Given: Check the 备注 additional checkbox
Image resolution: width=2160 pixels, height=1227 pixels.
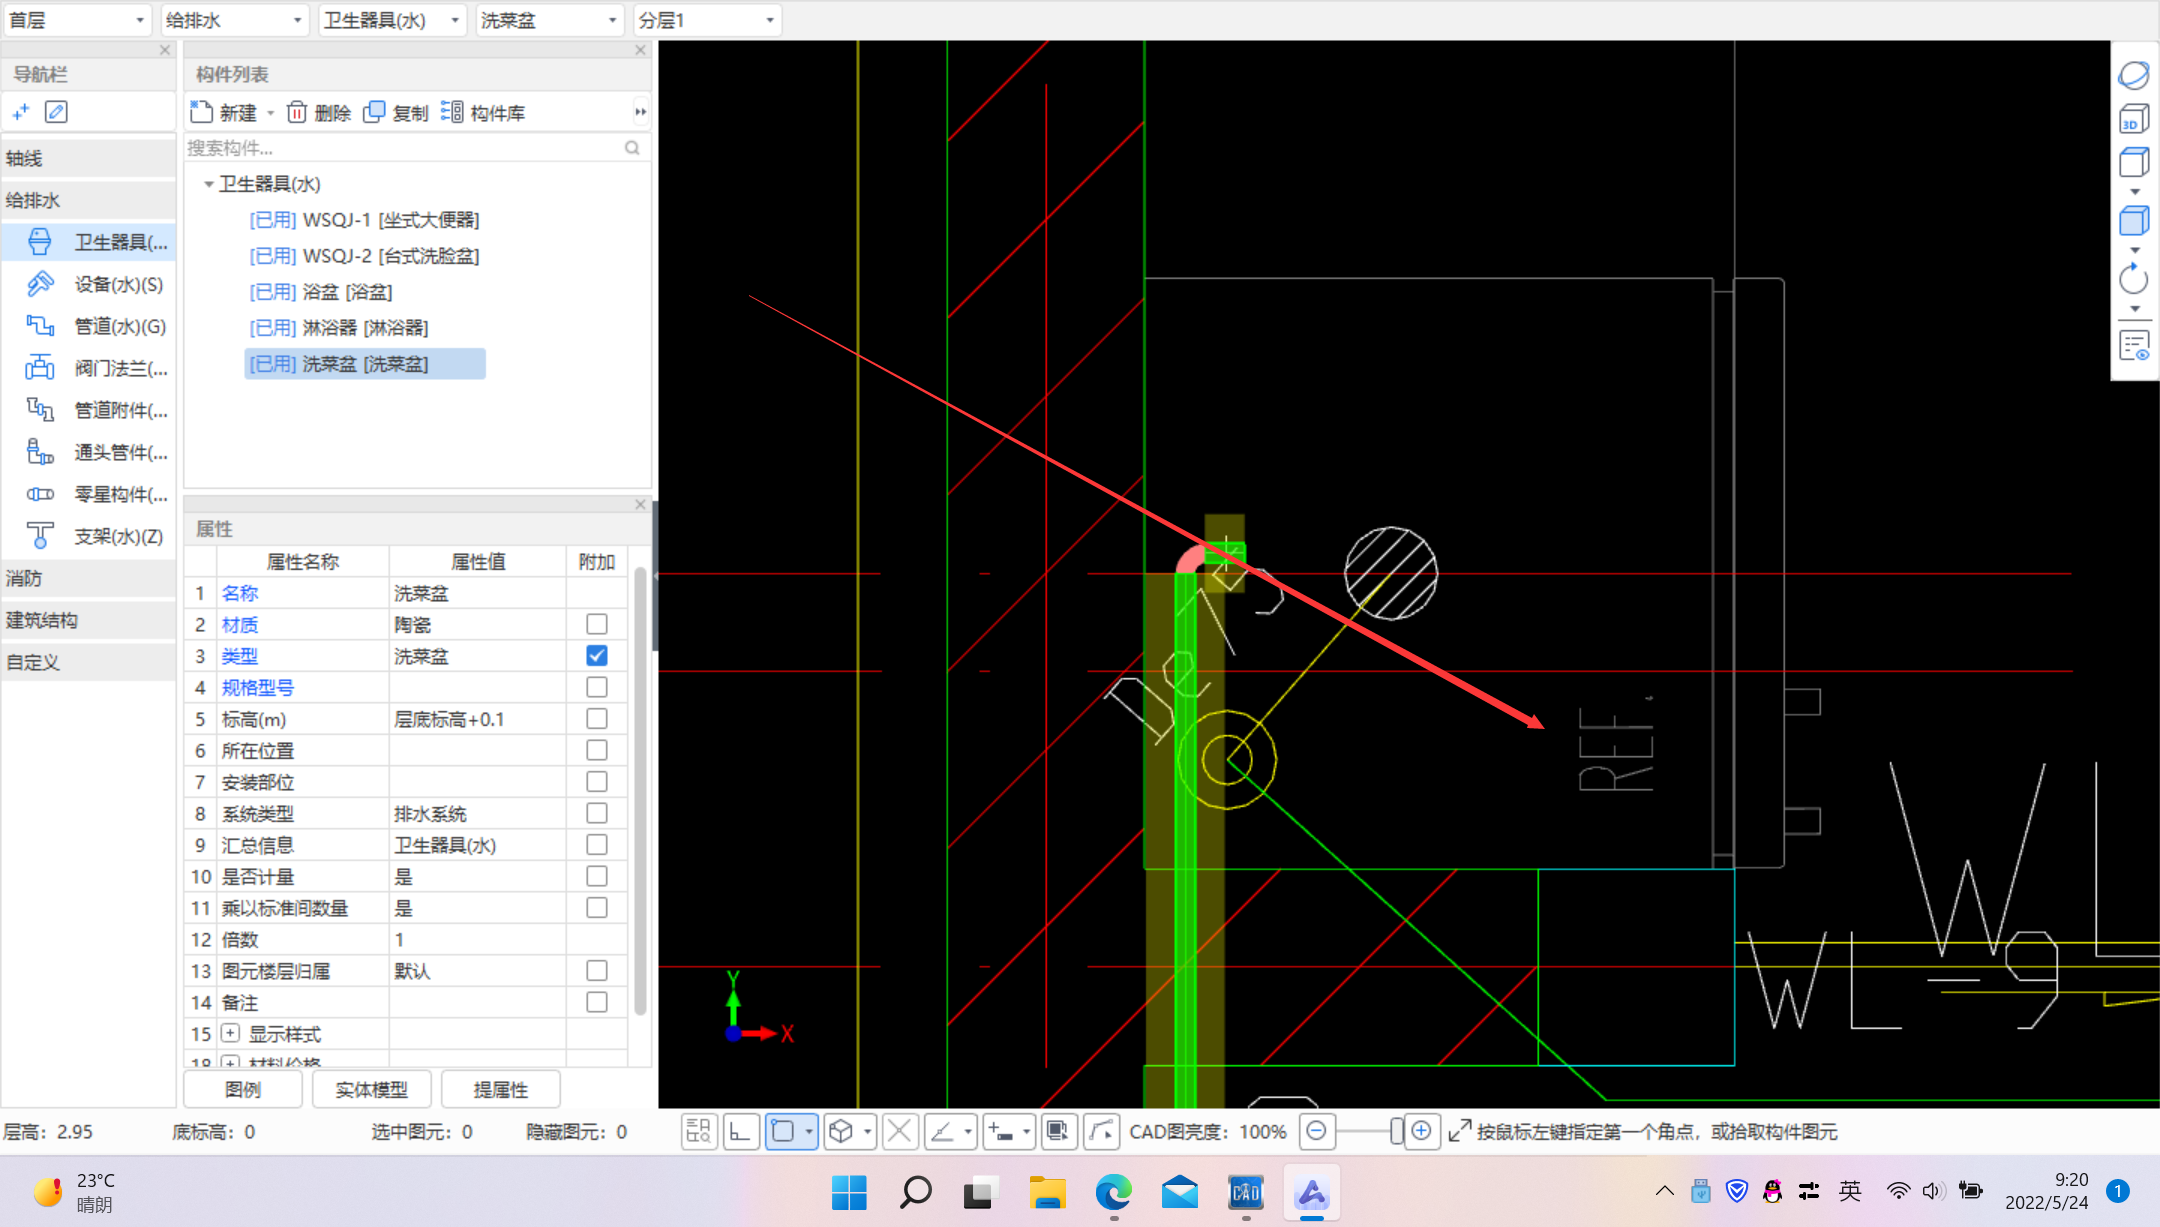Looking at the screenshot, I should coord(597,1002).
